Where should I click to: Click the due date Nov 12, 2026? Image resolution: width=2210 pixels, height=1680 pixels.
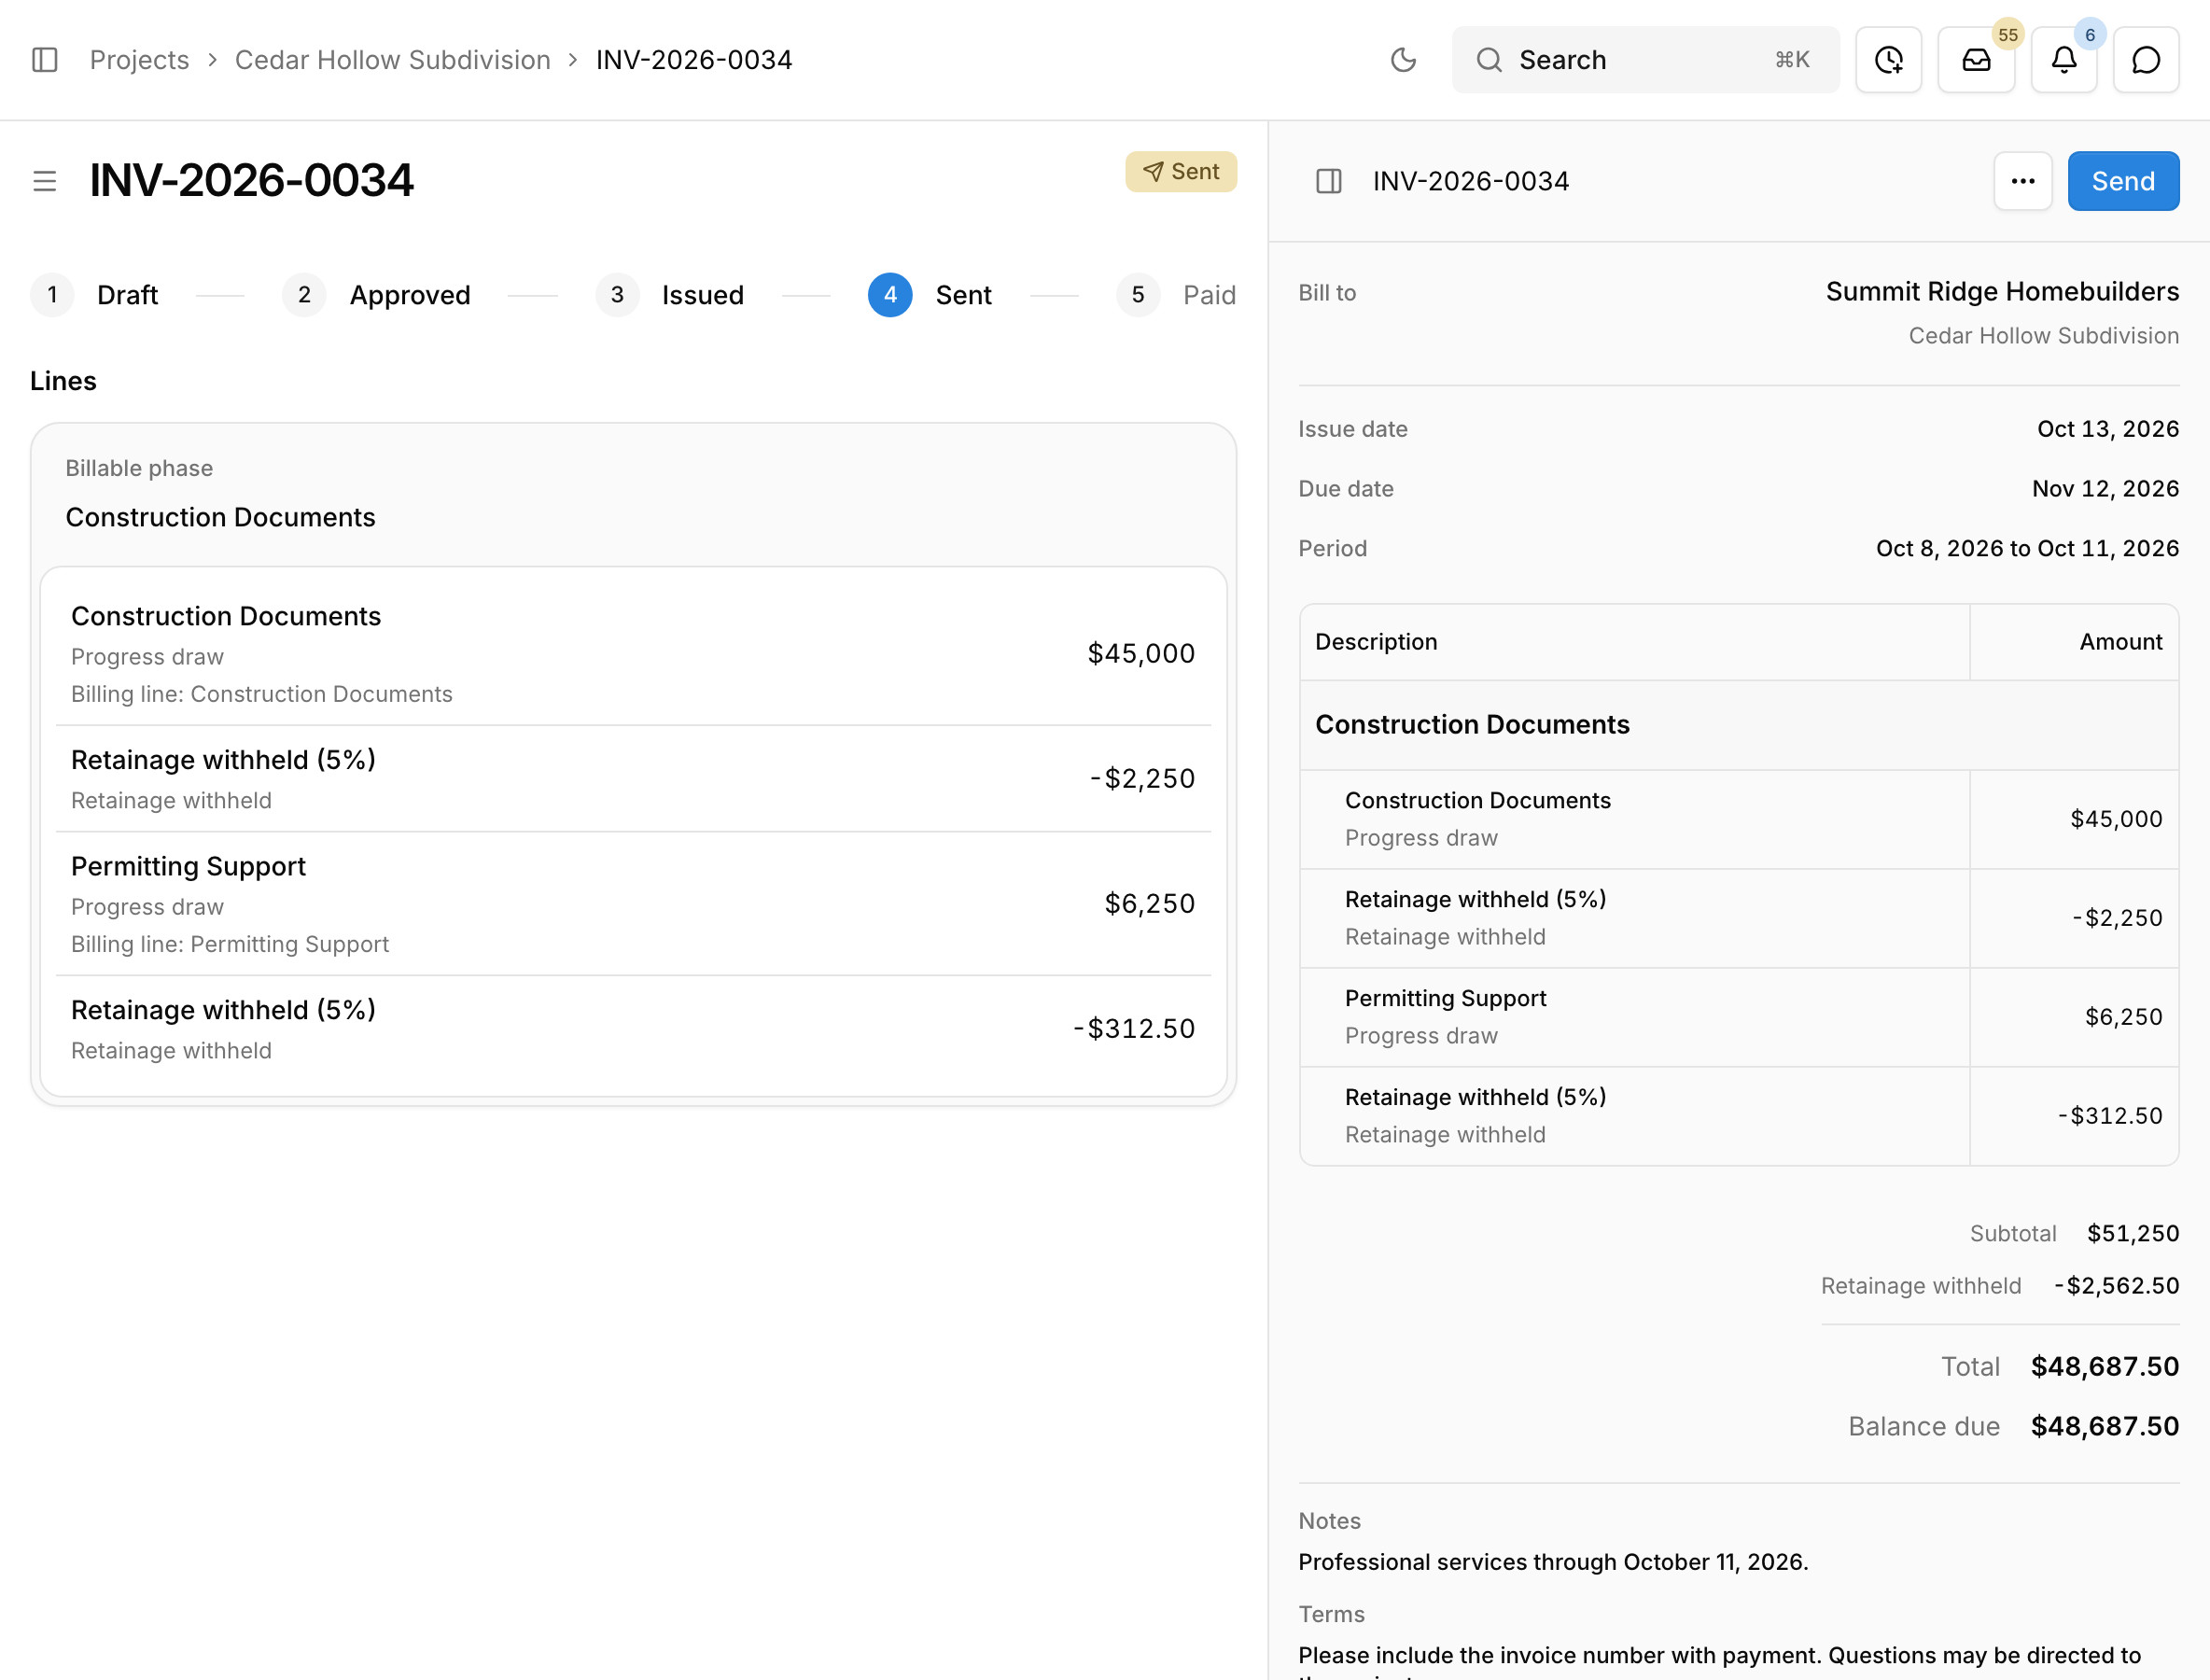(x=2105, y=489)
